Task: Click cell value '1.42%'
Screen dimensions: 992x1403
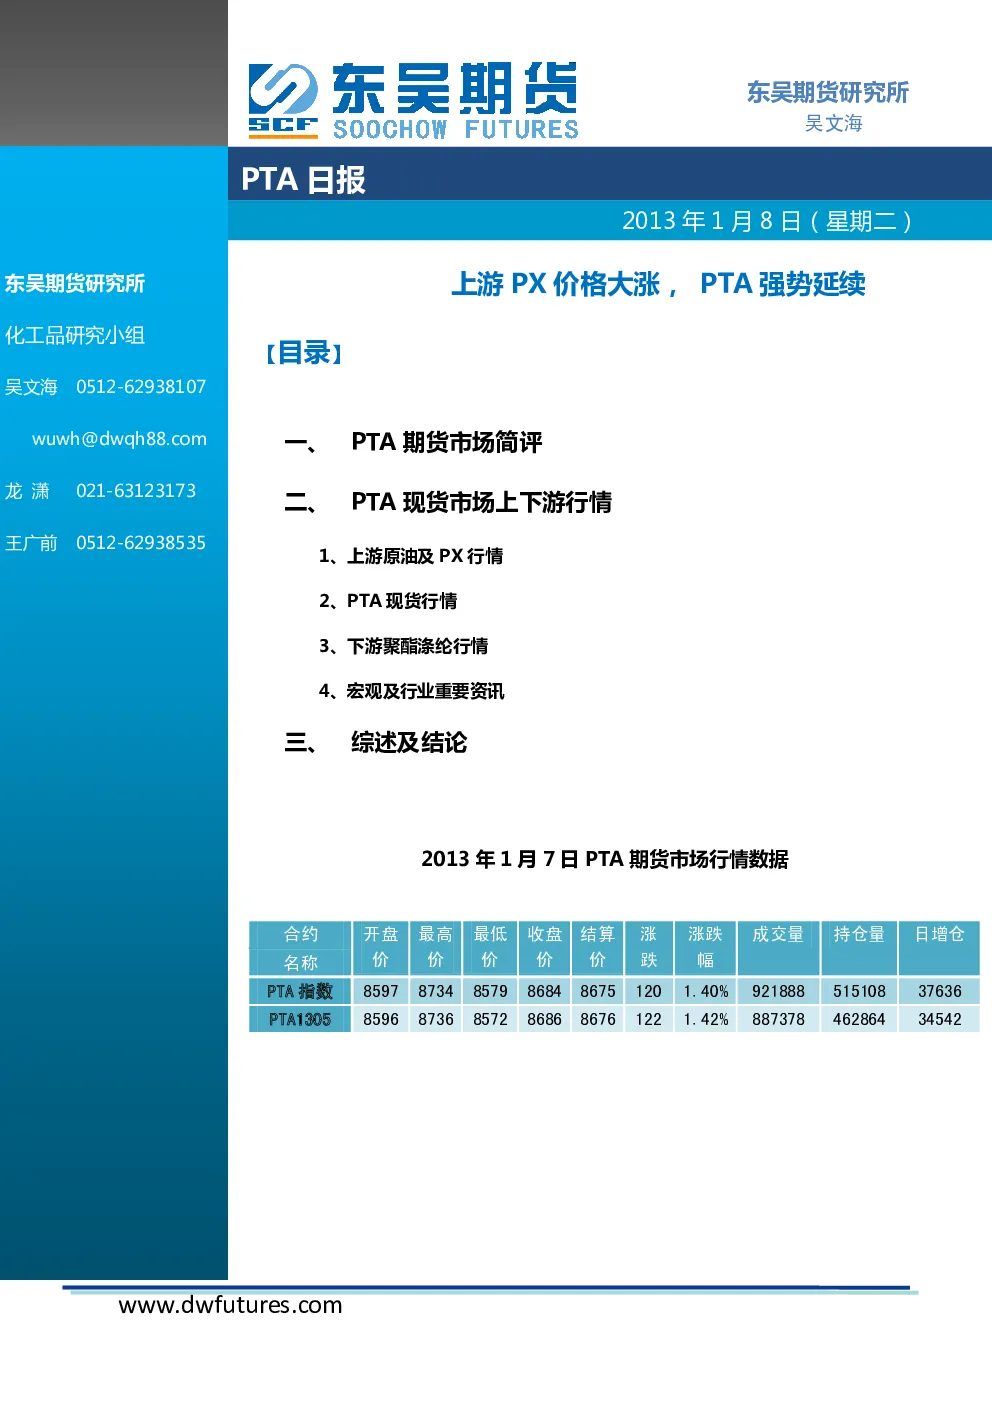Action: coord(706,1019)
